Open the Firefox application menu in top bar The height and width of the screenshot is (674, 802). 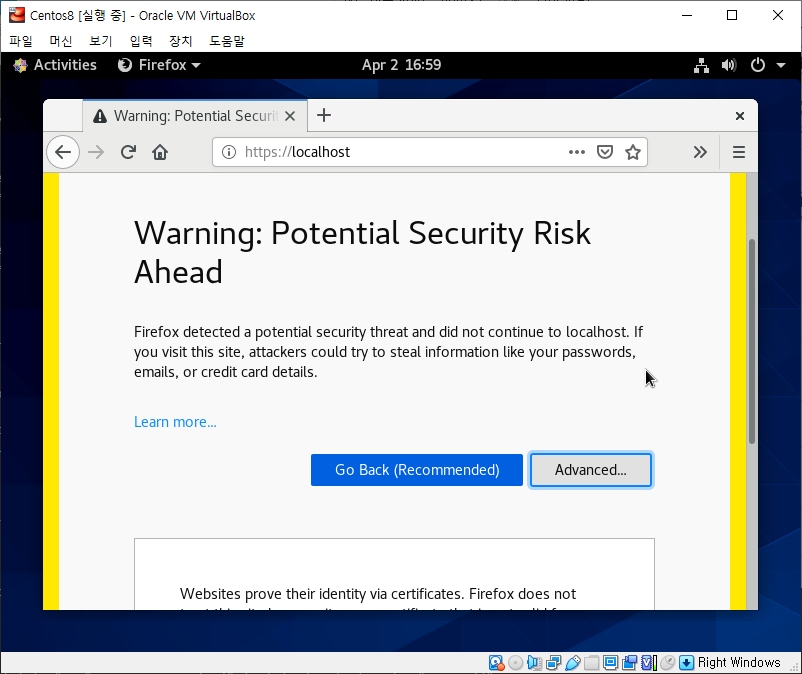[159, 65]
